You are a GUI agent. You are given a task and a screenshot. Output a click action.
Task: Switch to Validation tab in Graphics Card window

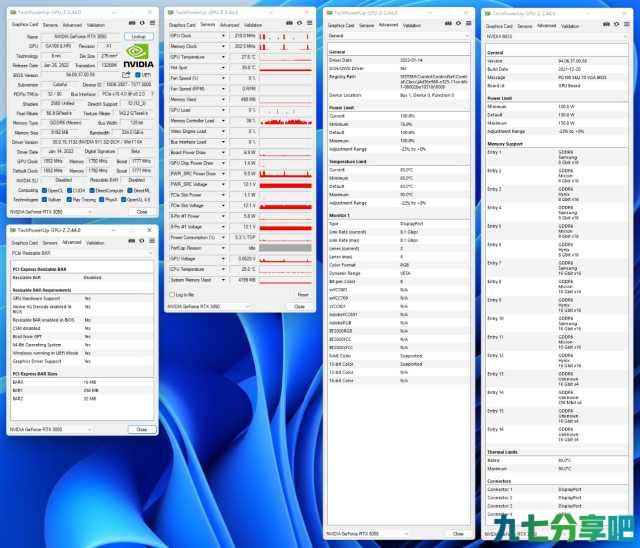click(x=96, y=25)
